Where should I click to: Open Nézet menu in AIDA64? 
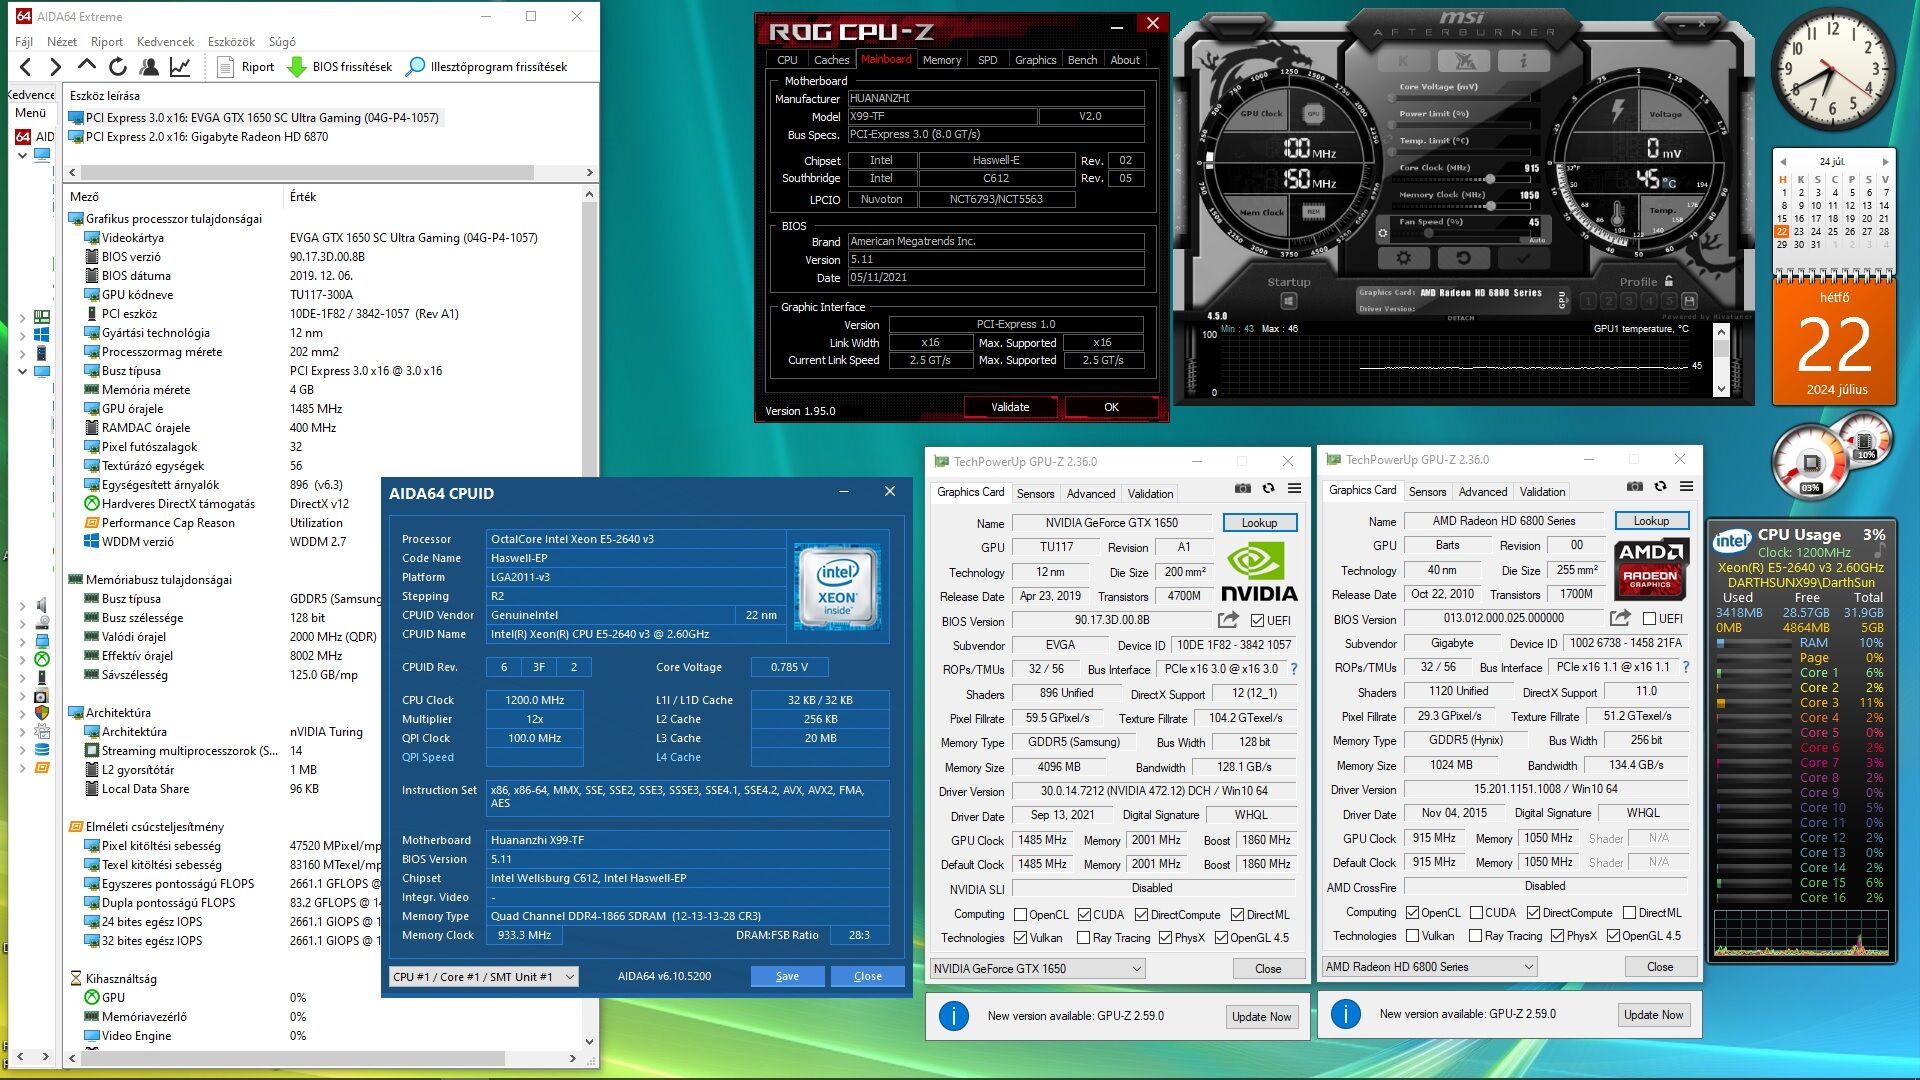click(x=62, y=42)
